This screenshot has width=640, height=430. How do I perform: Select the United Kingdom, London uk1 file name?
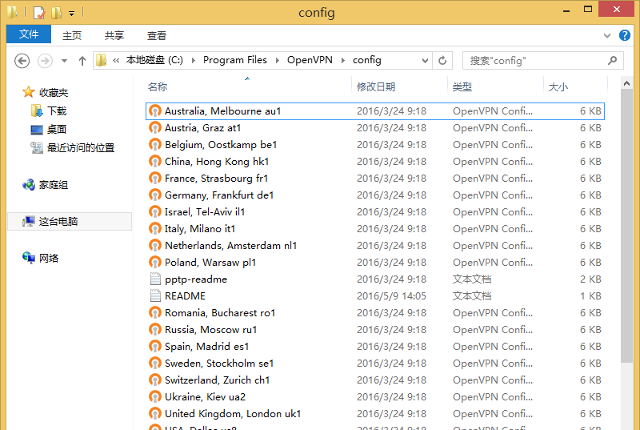233,413
